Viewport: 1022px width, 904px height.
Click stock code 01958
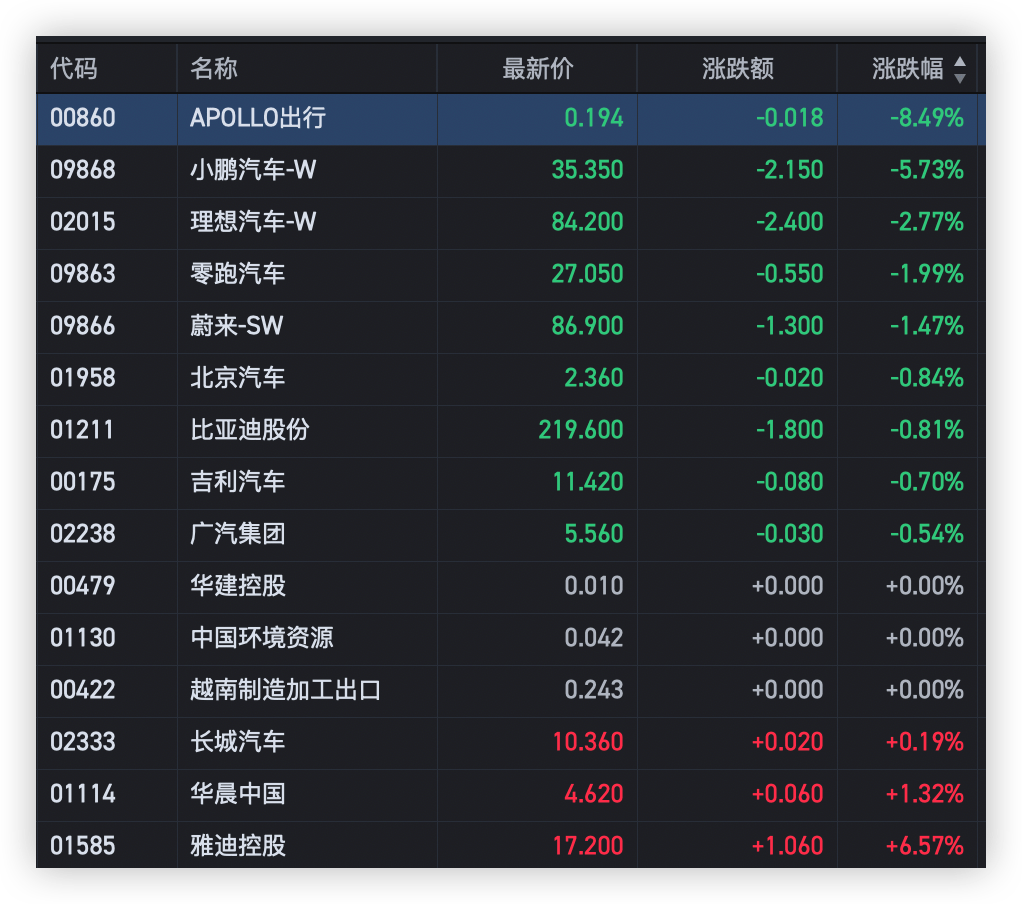coord(83,378)
